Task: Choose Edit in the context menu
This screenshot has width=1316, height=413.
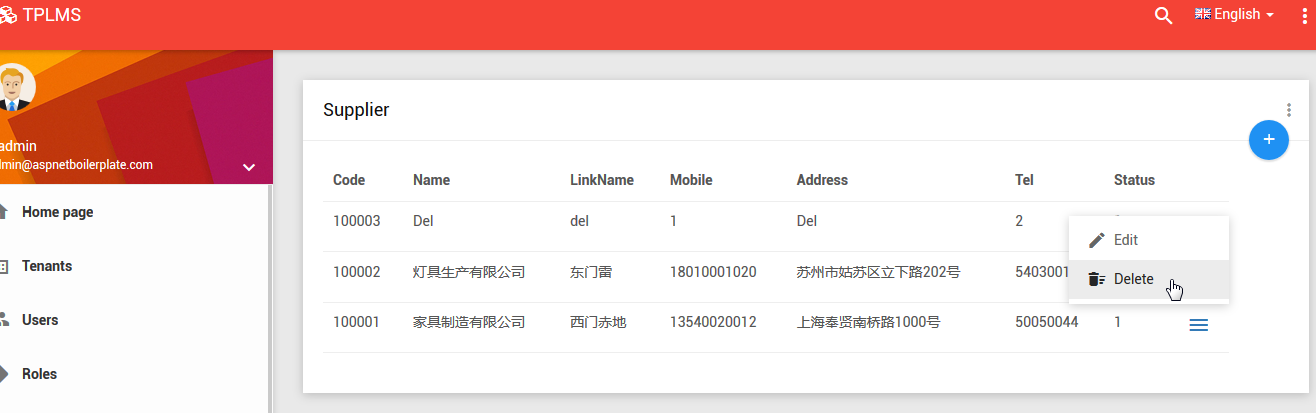Action: (x=1148, y=240)
